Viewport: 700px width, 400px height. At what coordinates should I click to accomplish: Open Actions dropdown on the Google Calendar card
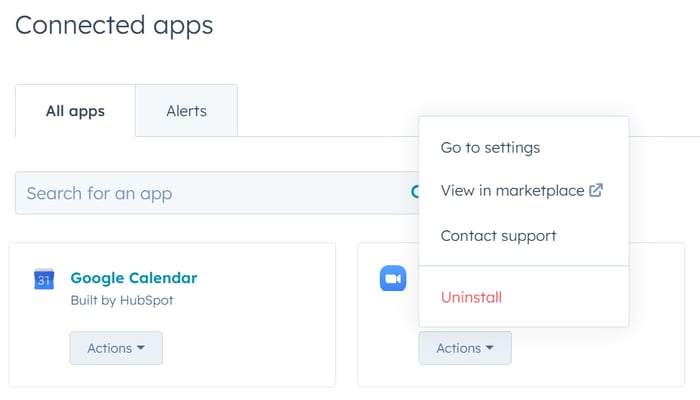point(115,348)
